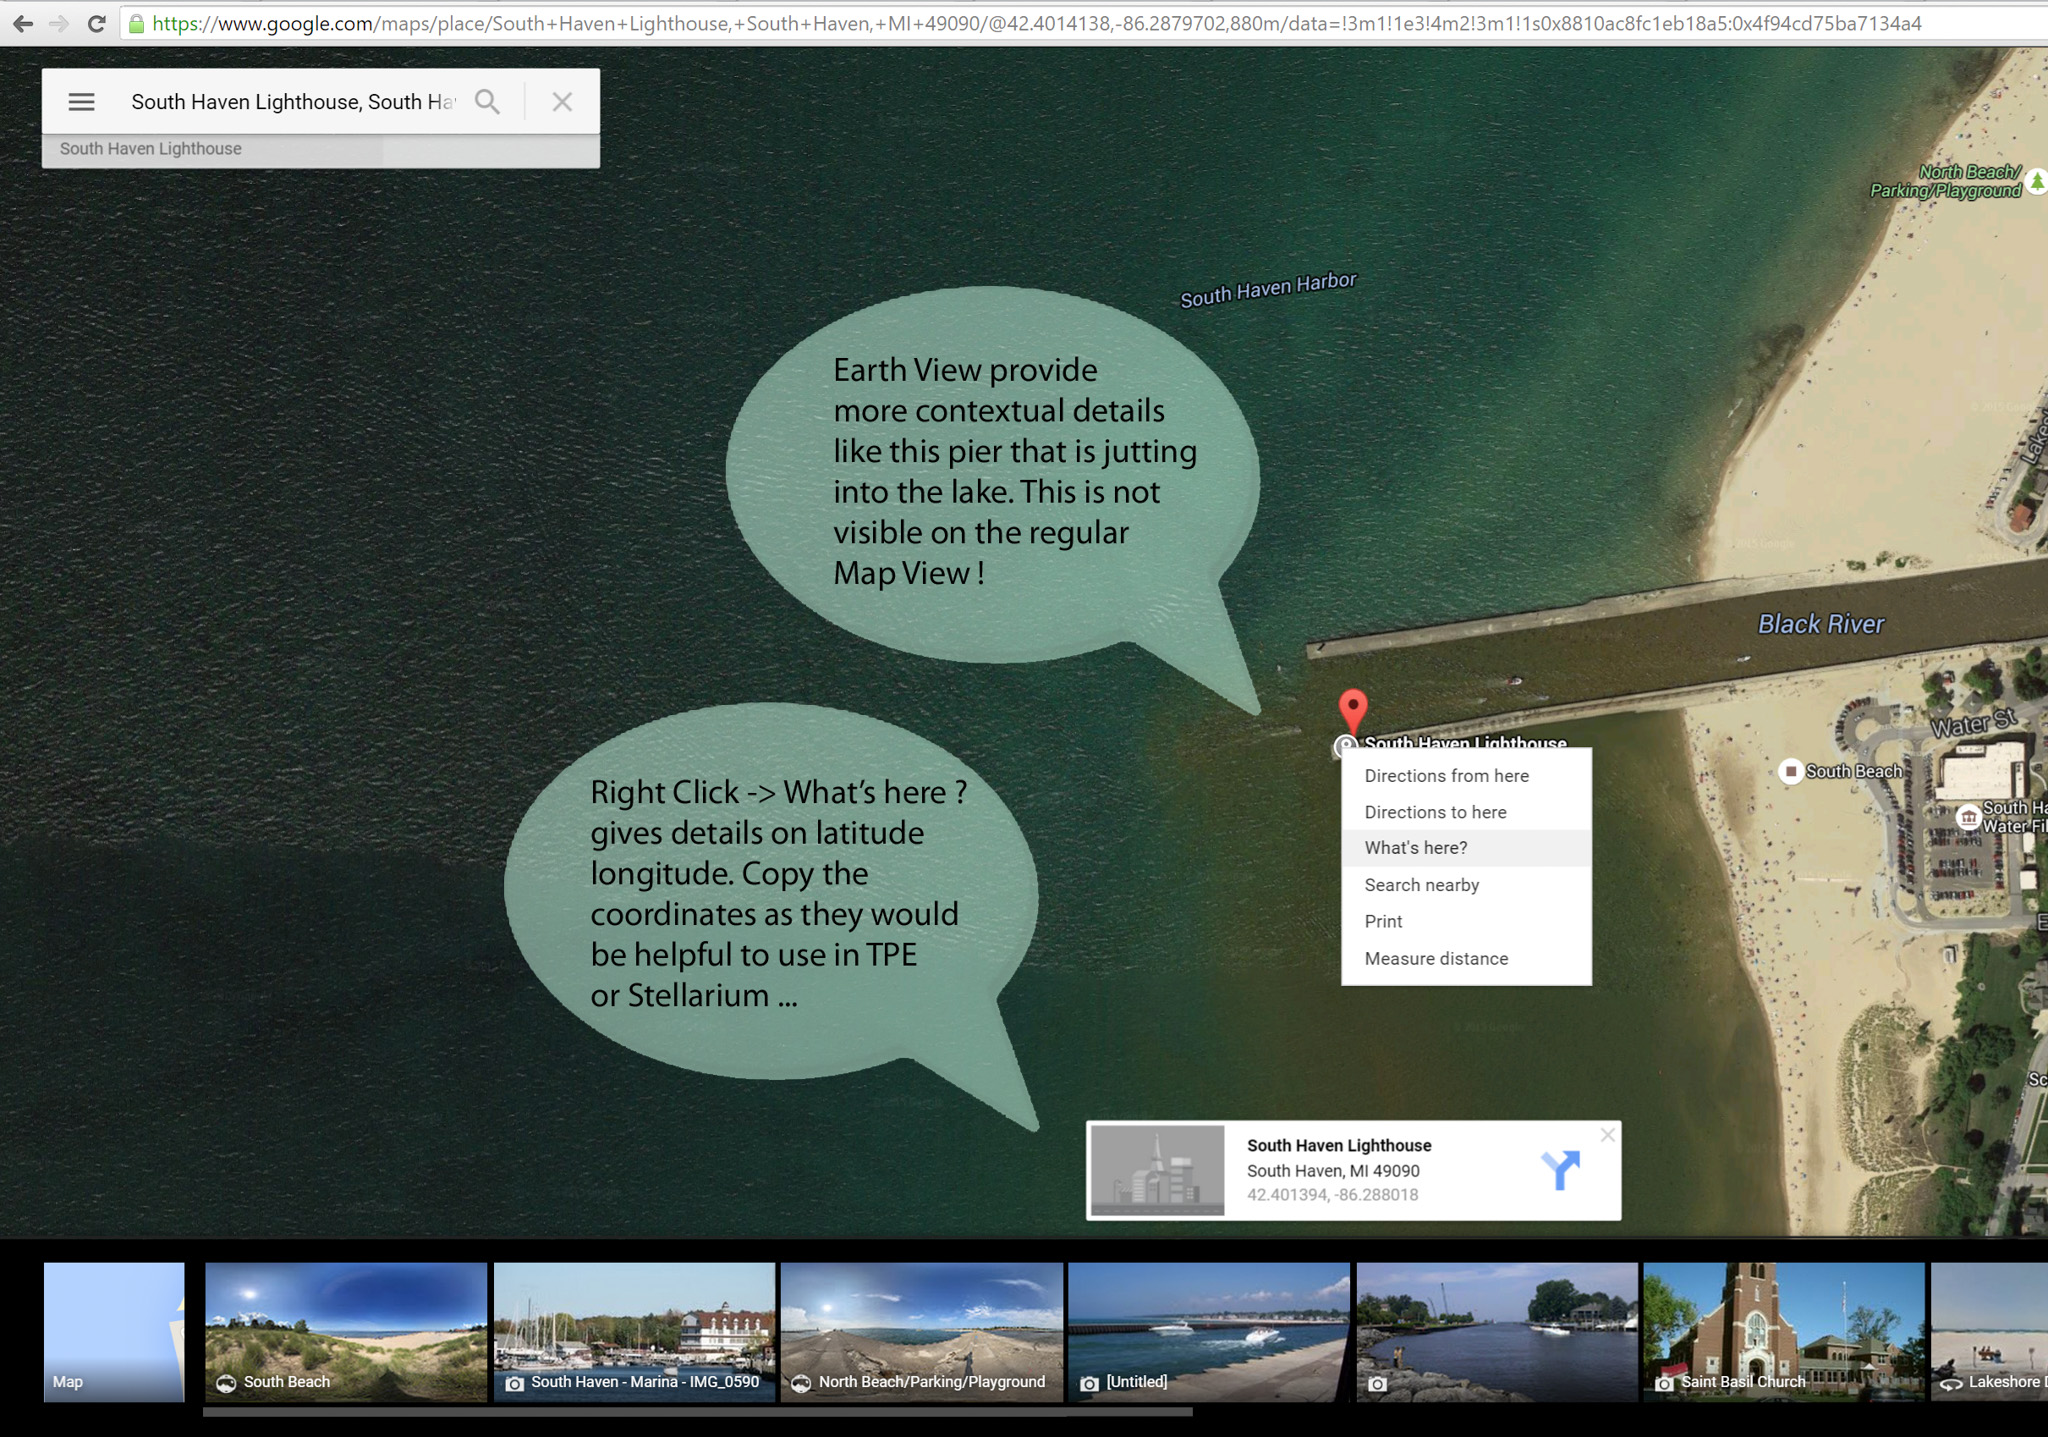
Task: Click the magnifier search icon
Action: tap(487, 101)
